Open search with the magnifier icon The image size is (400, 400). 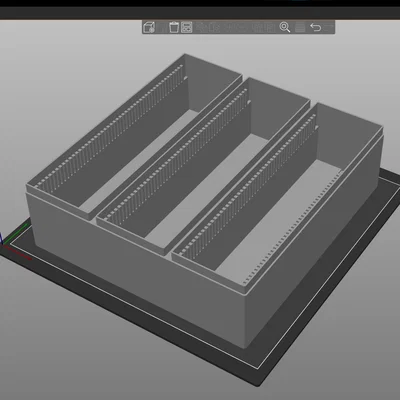click(285, 27)
